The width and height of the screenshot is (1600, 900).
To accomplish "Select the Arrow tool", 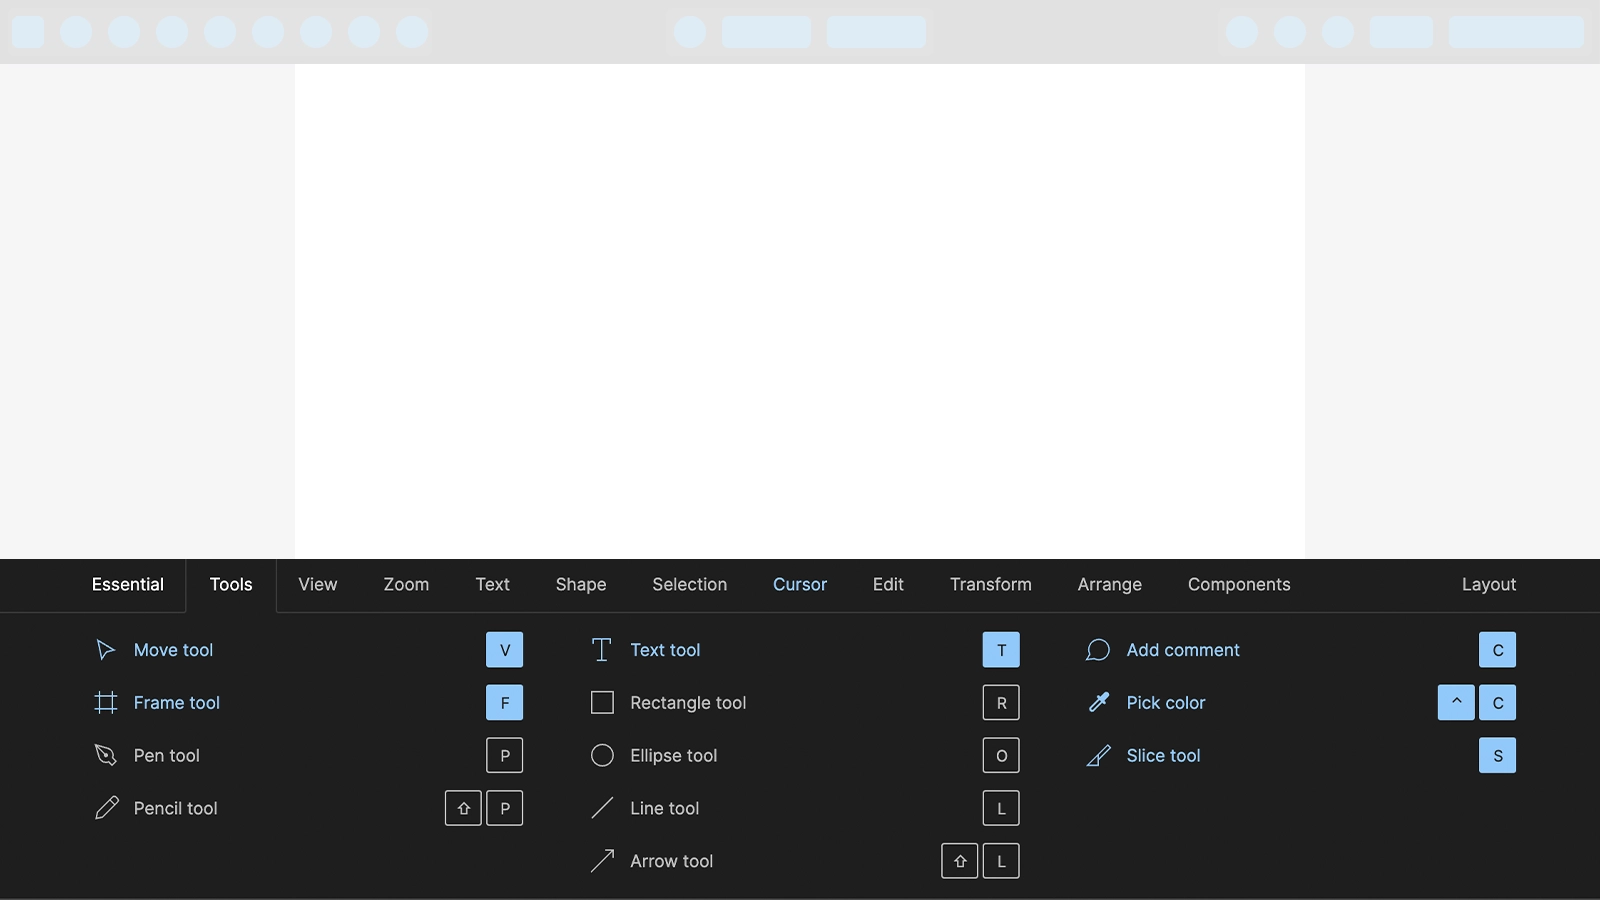I will point(671,861).
